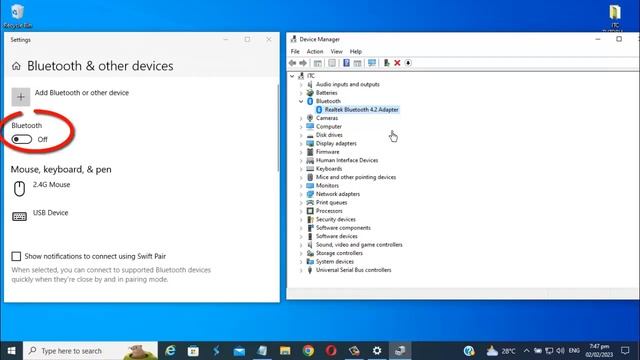Image resolution: width=640 pixels, height=360 pixels.
Task: Uninstall device with the red X icon
Action: coord(397,63)
